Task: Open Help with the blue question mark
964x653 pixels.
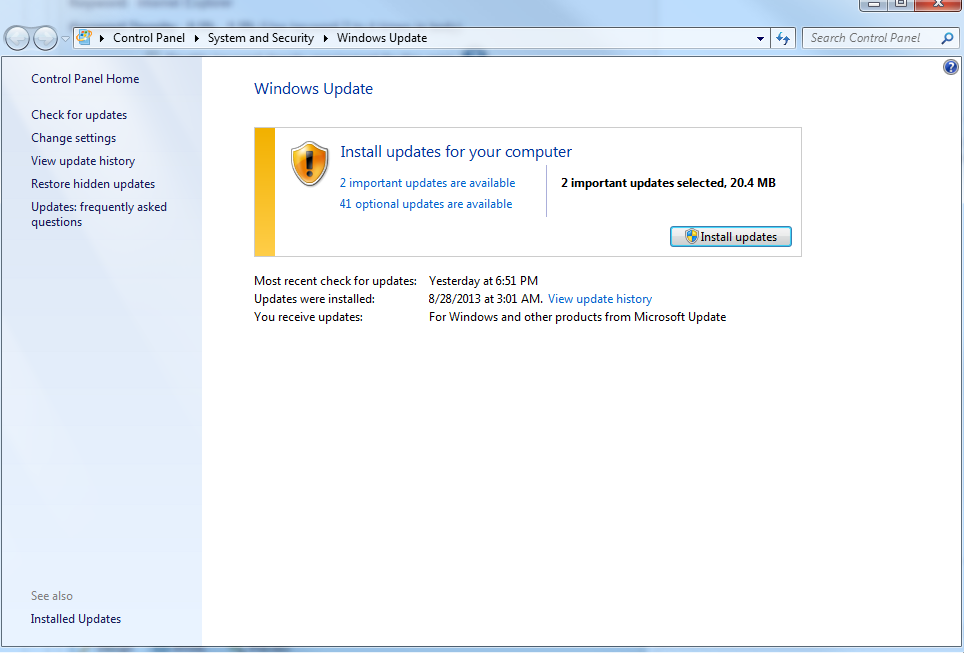Action: pyautogui.click(x=951, y=67)
